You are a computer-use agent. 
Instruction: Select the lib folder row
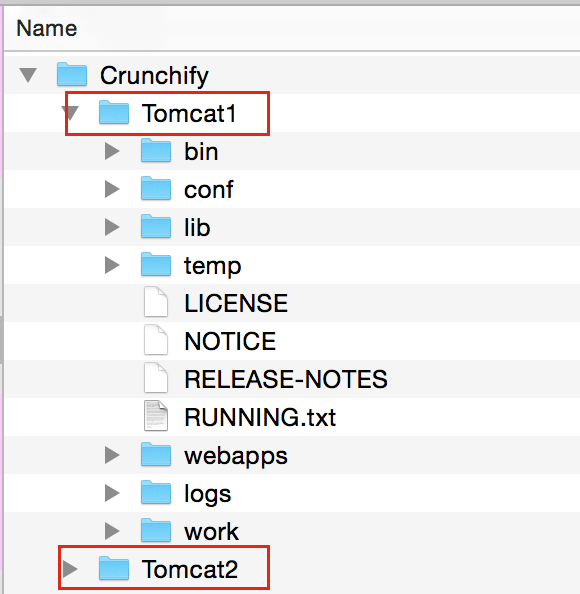pyautogui.click(x=292, y=227)
